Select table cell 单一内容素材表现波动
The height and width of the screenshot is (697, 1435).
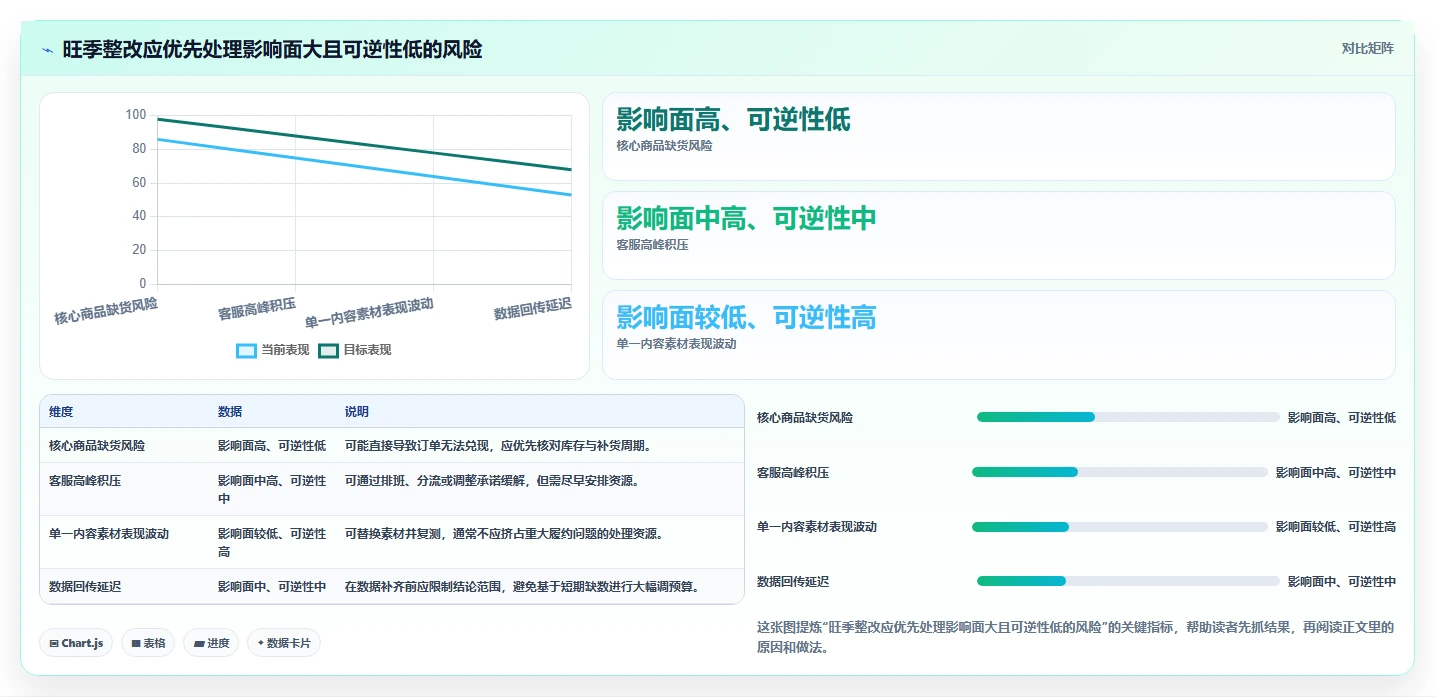click(x=109, y=534)
